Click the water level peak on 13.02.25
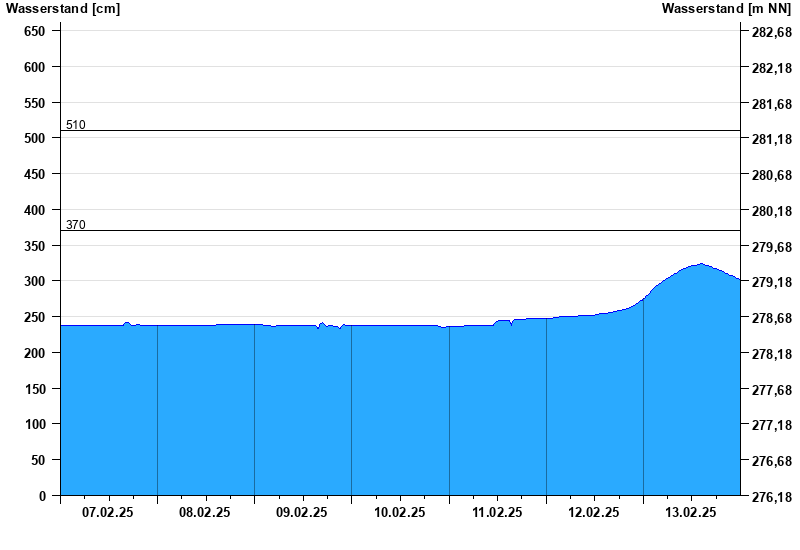The height and width of the screenshot is (550, 800). pyautogui.click(x=701, y=264)
